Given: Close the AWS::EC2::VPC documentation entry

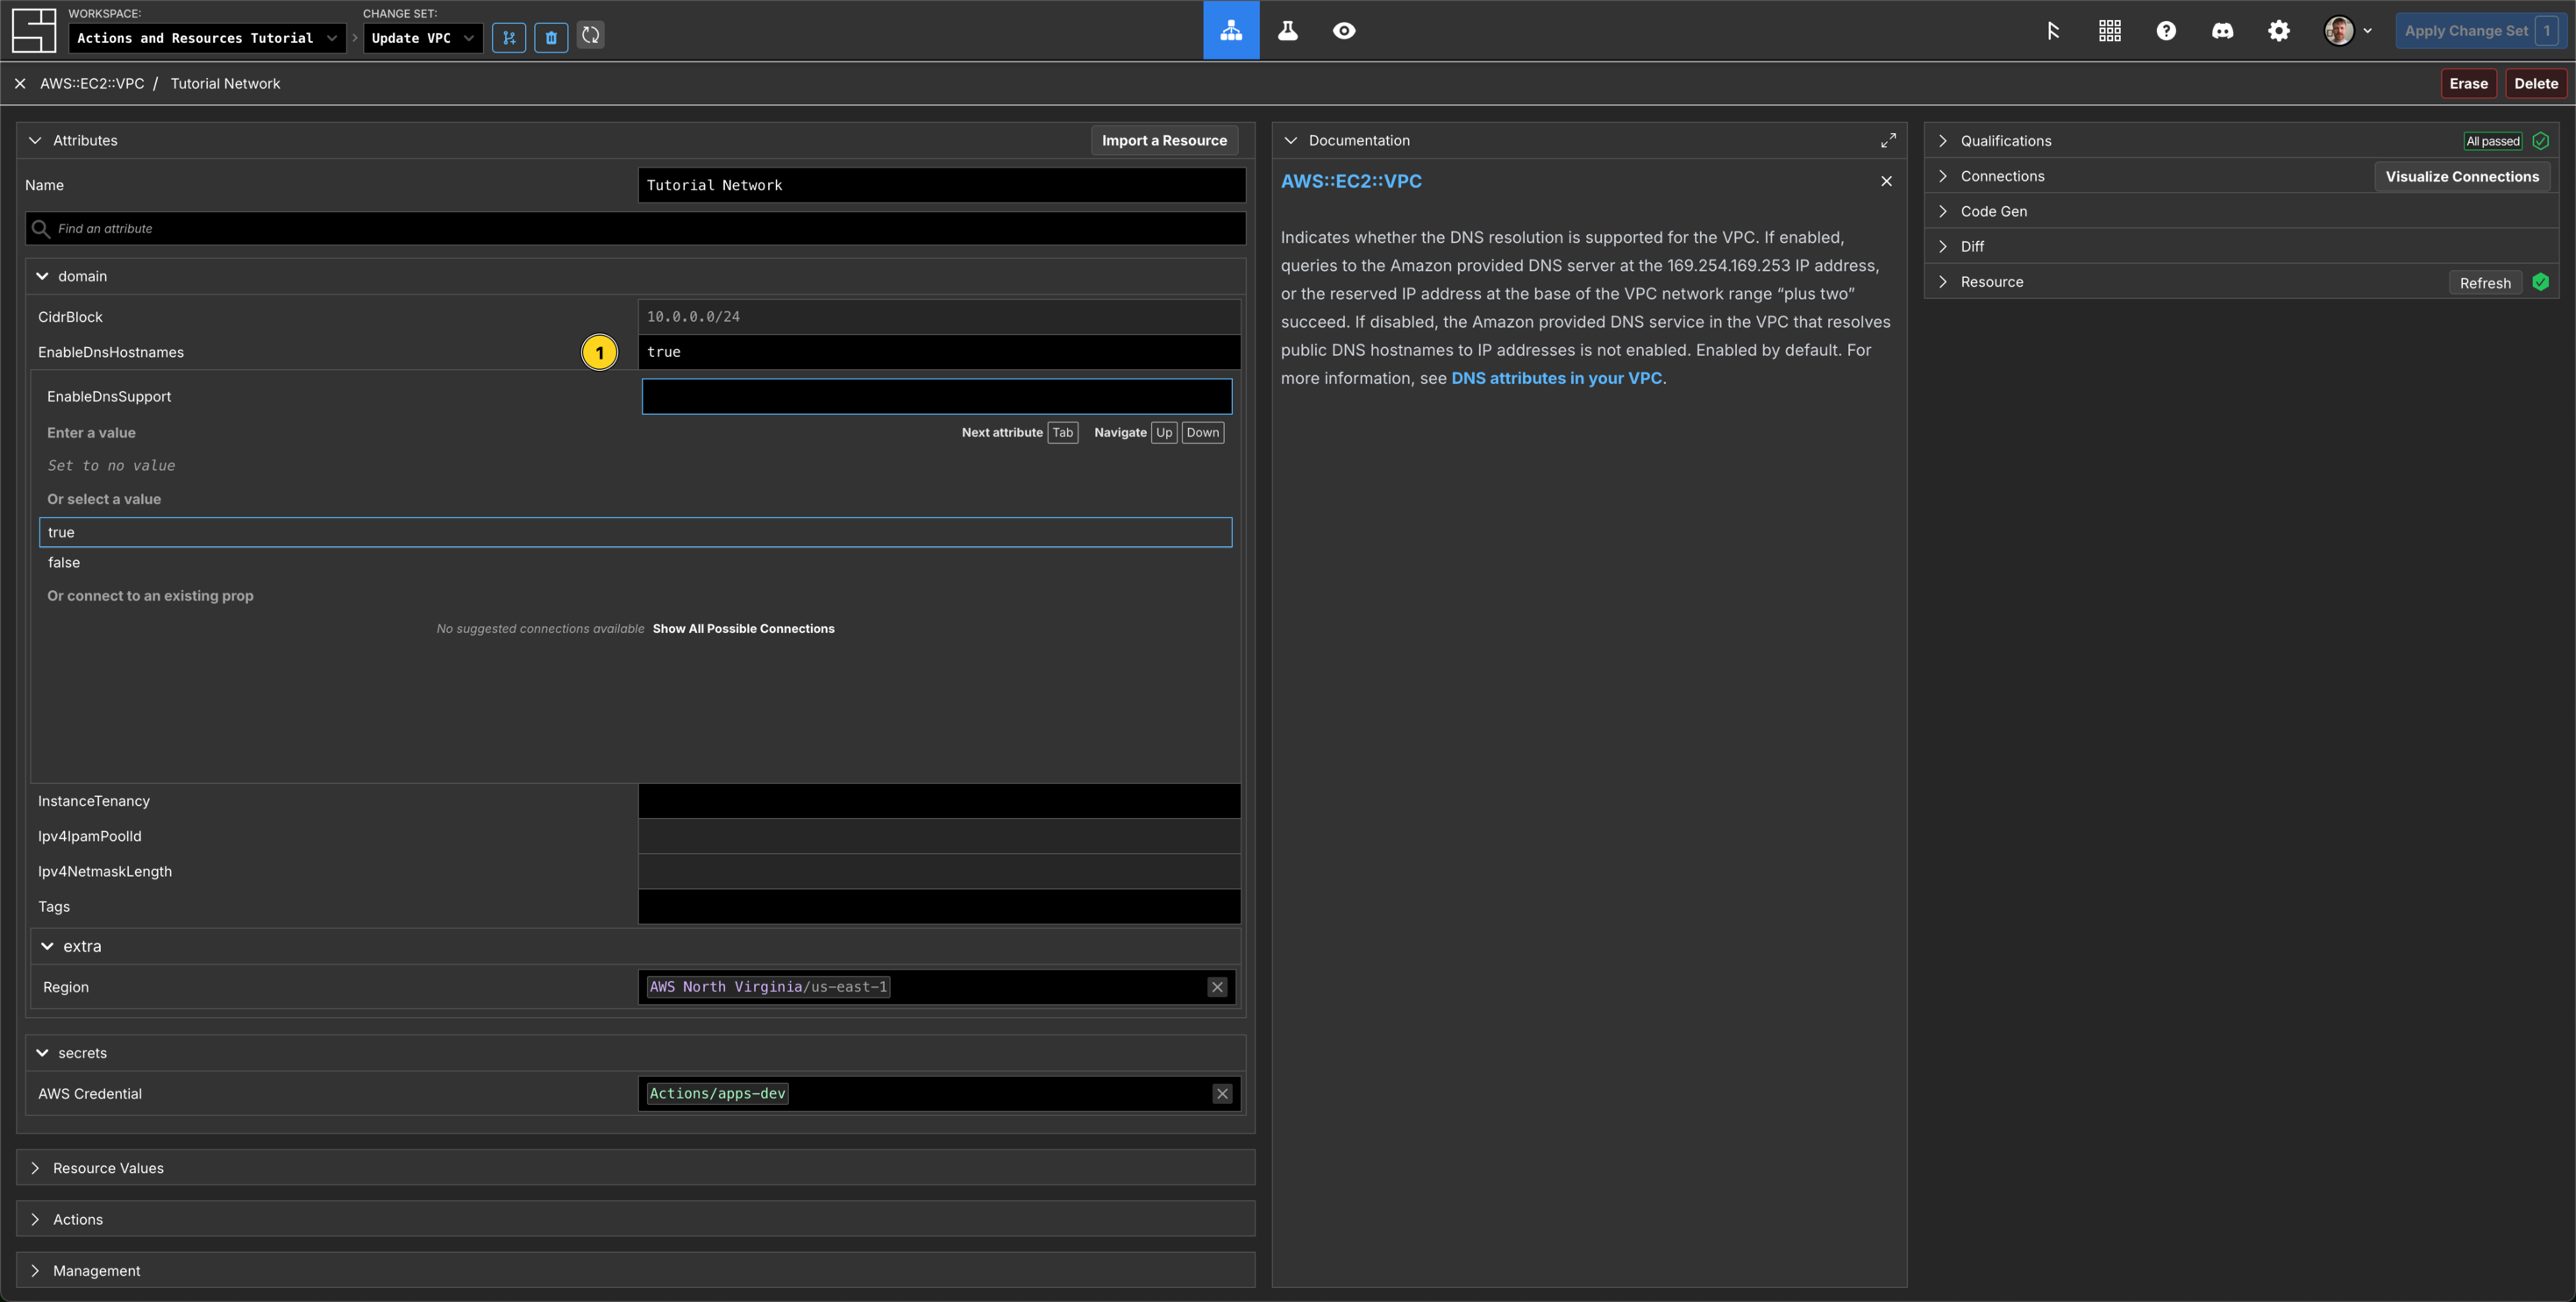Looking at the screenshot, I should [1886, 181].
